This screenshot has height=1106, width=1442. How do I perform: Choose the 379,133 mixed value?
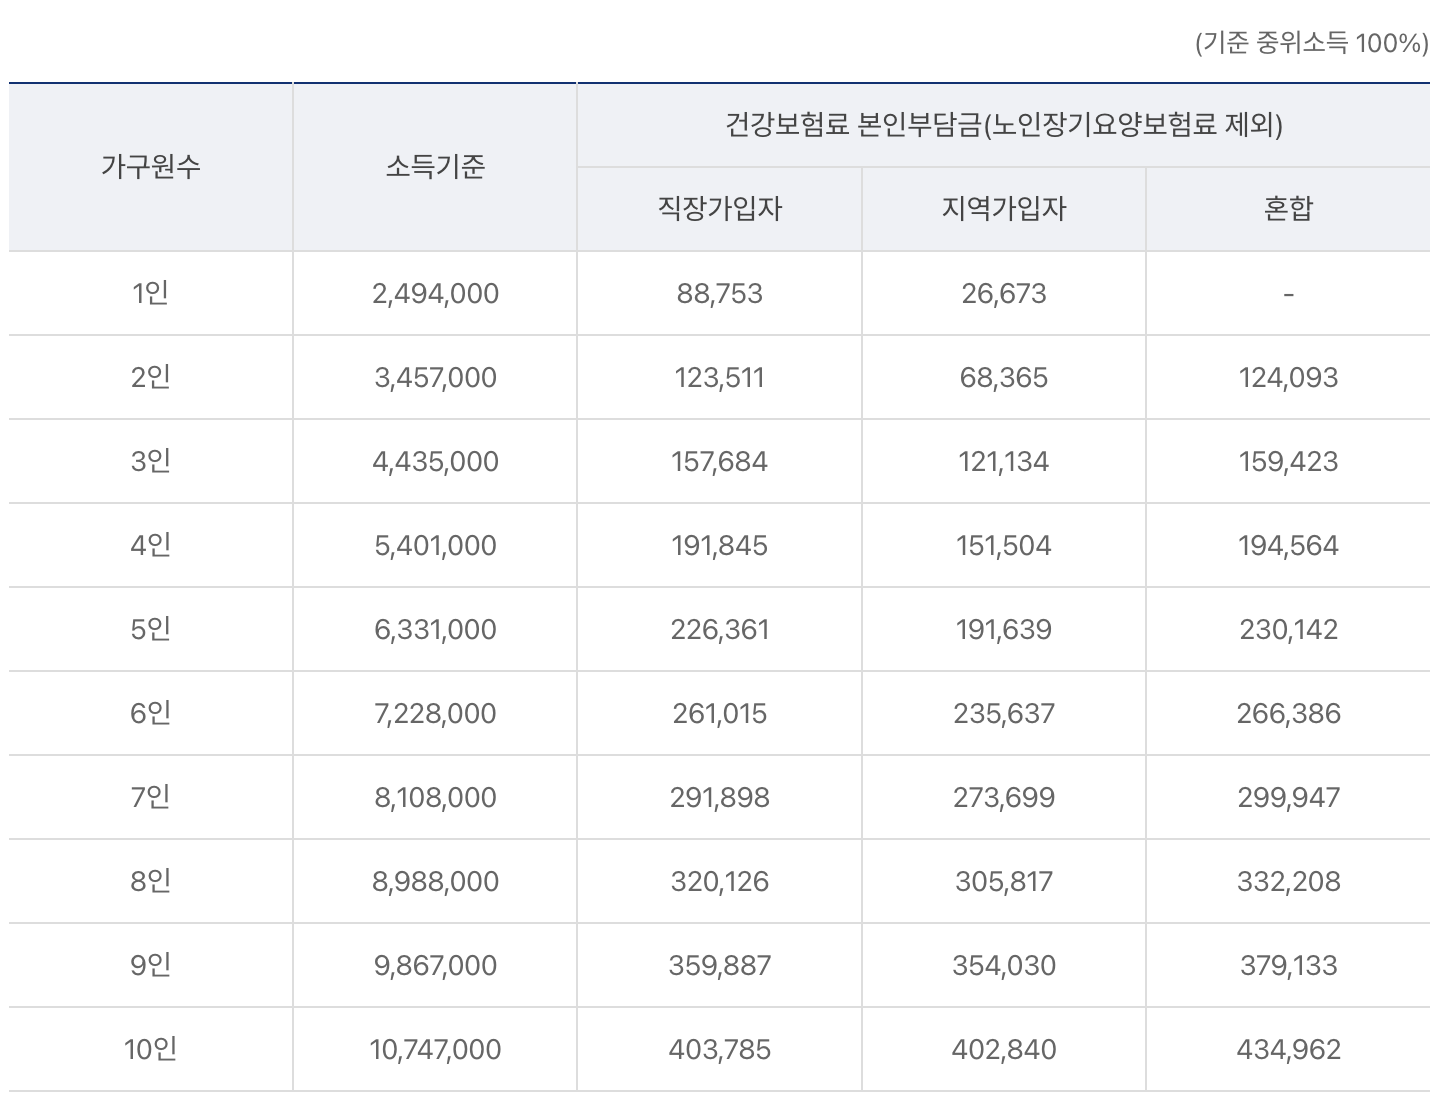1288,965
